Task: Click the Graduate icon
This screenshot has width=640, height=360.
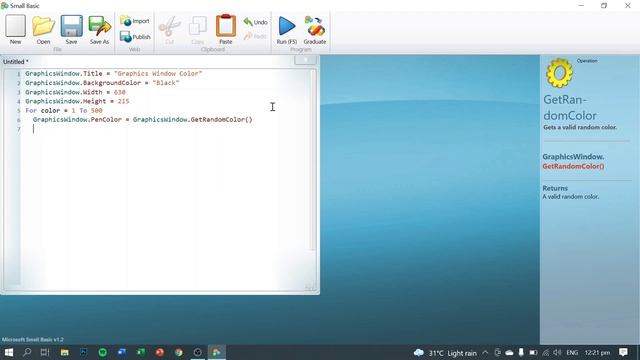Action: [315, 29]
